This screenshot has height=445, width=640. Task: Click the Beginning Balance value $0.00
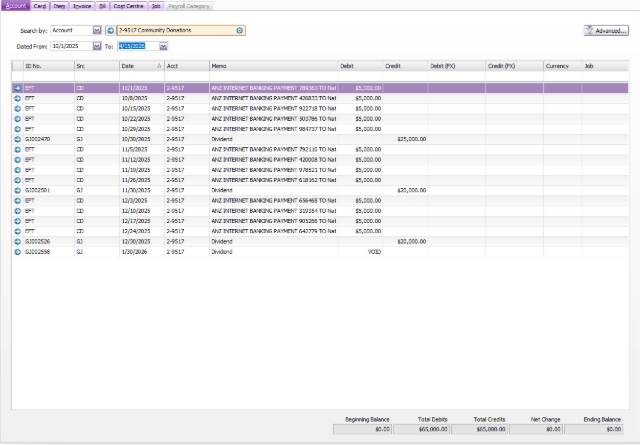[362, 429]
